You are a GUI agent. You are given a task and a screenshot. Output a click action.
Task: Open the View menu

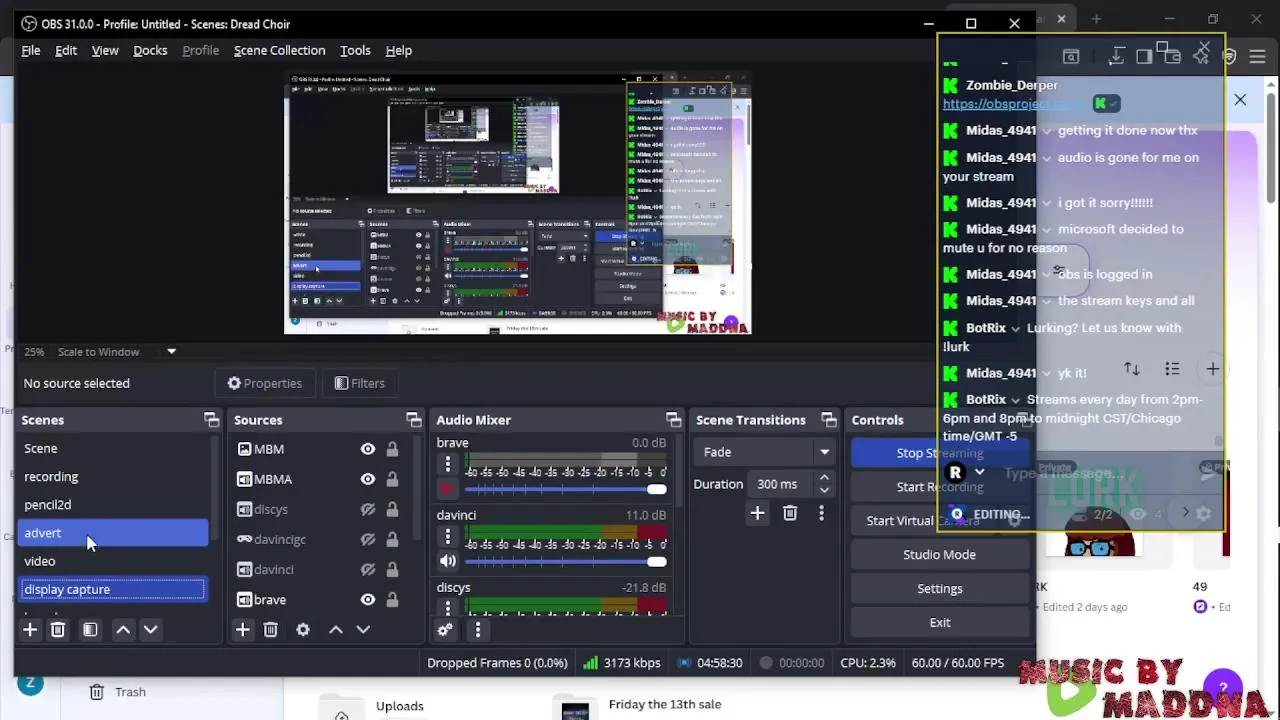point(105,50)
